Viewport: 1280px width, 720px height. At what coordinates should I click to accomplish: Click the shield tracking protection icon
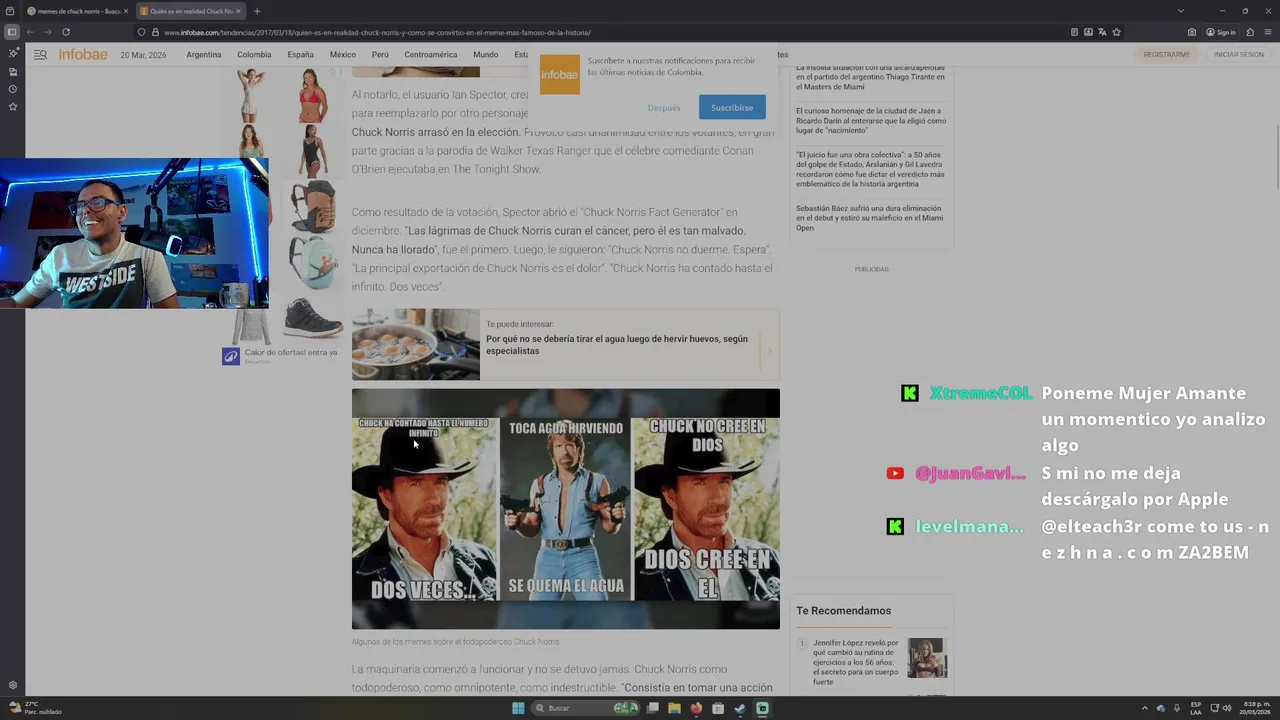[141, 32]
